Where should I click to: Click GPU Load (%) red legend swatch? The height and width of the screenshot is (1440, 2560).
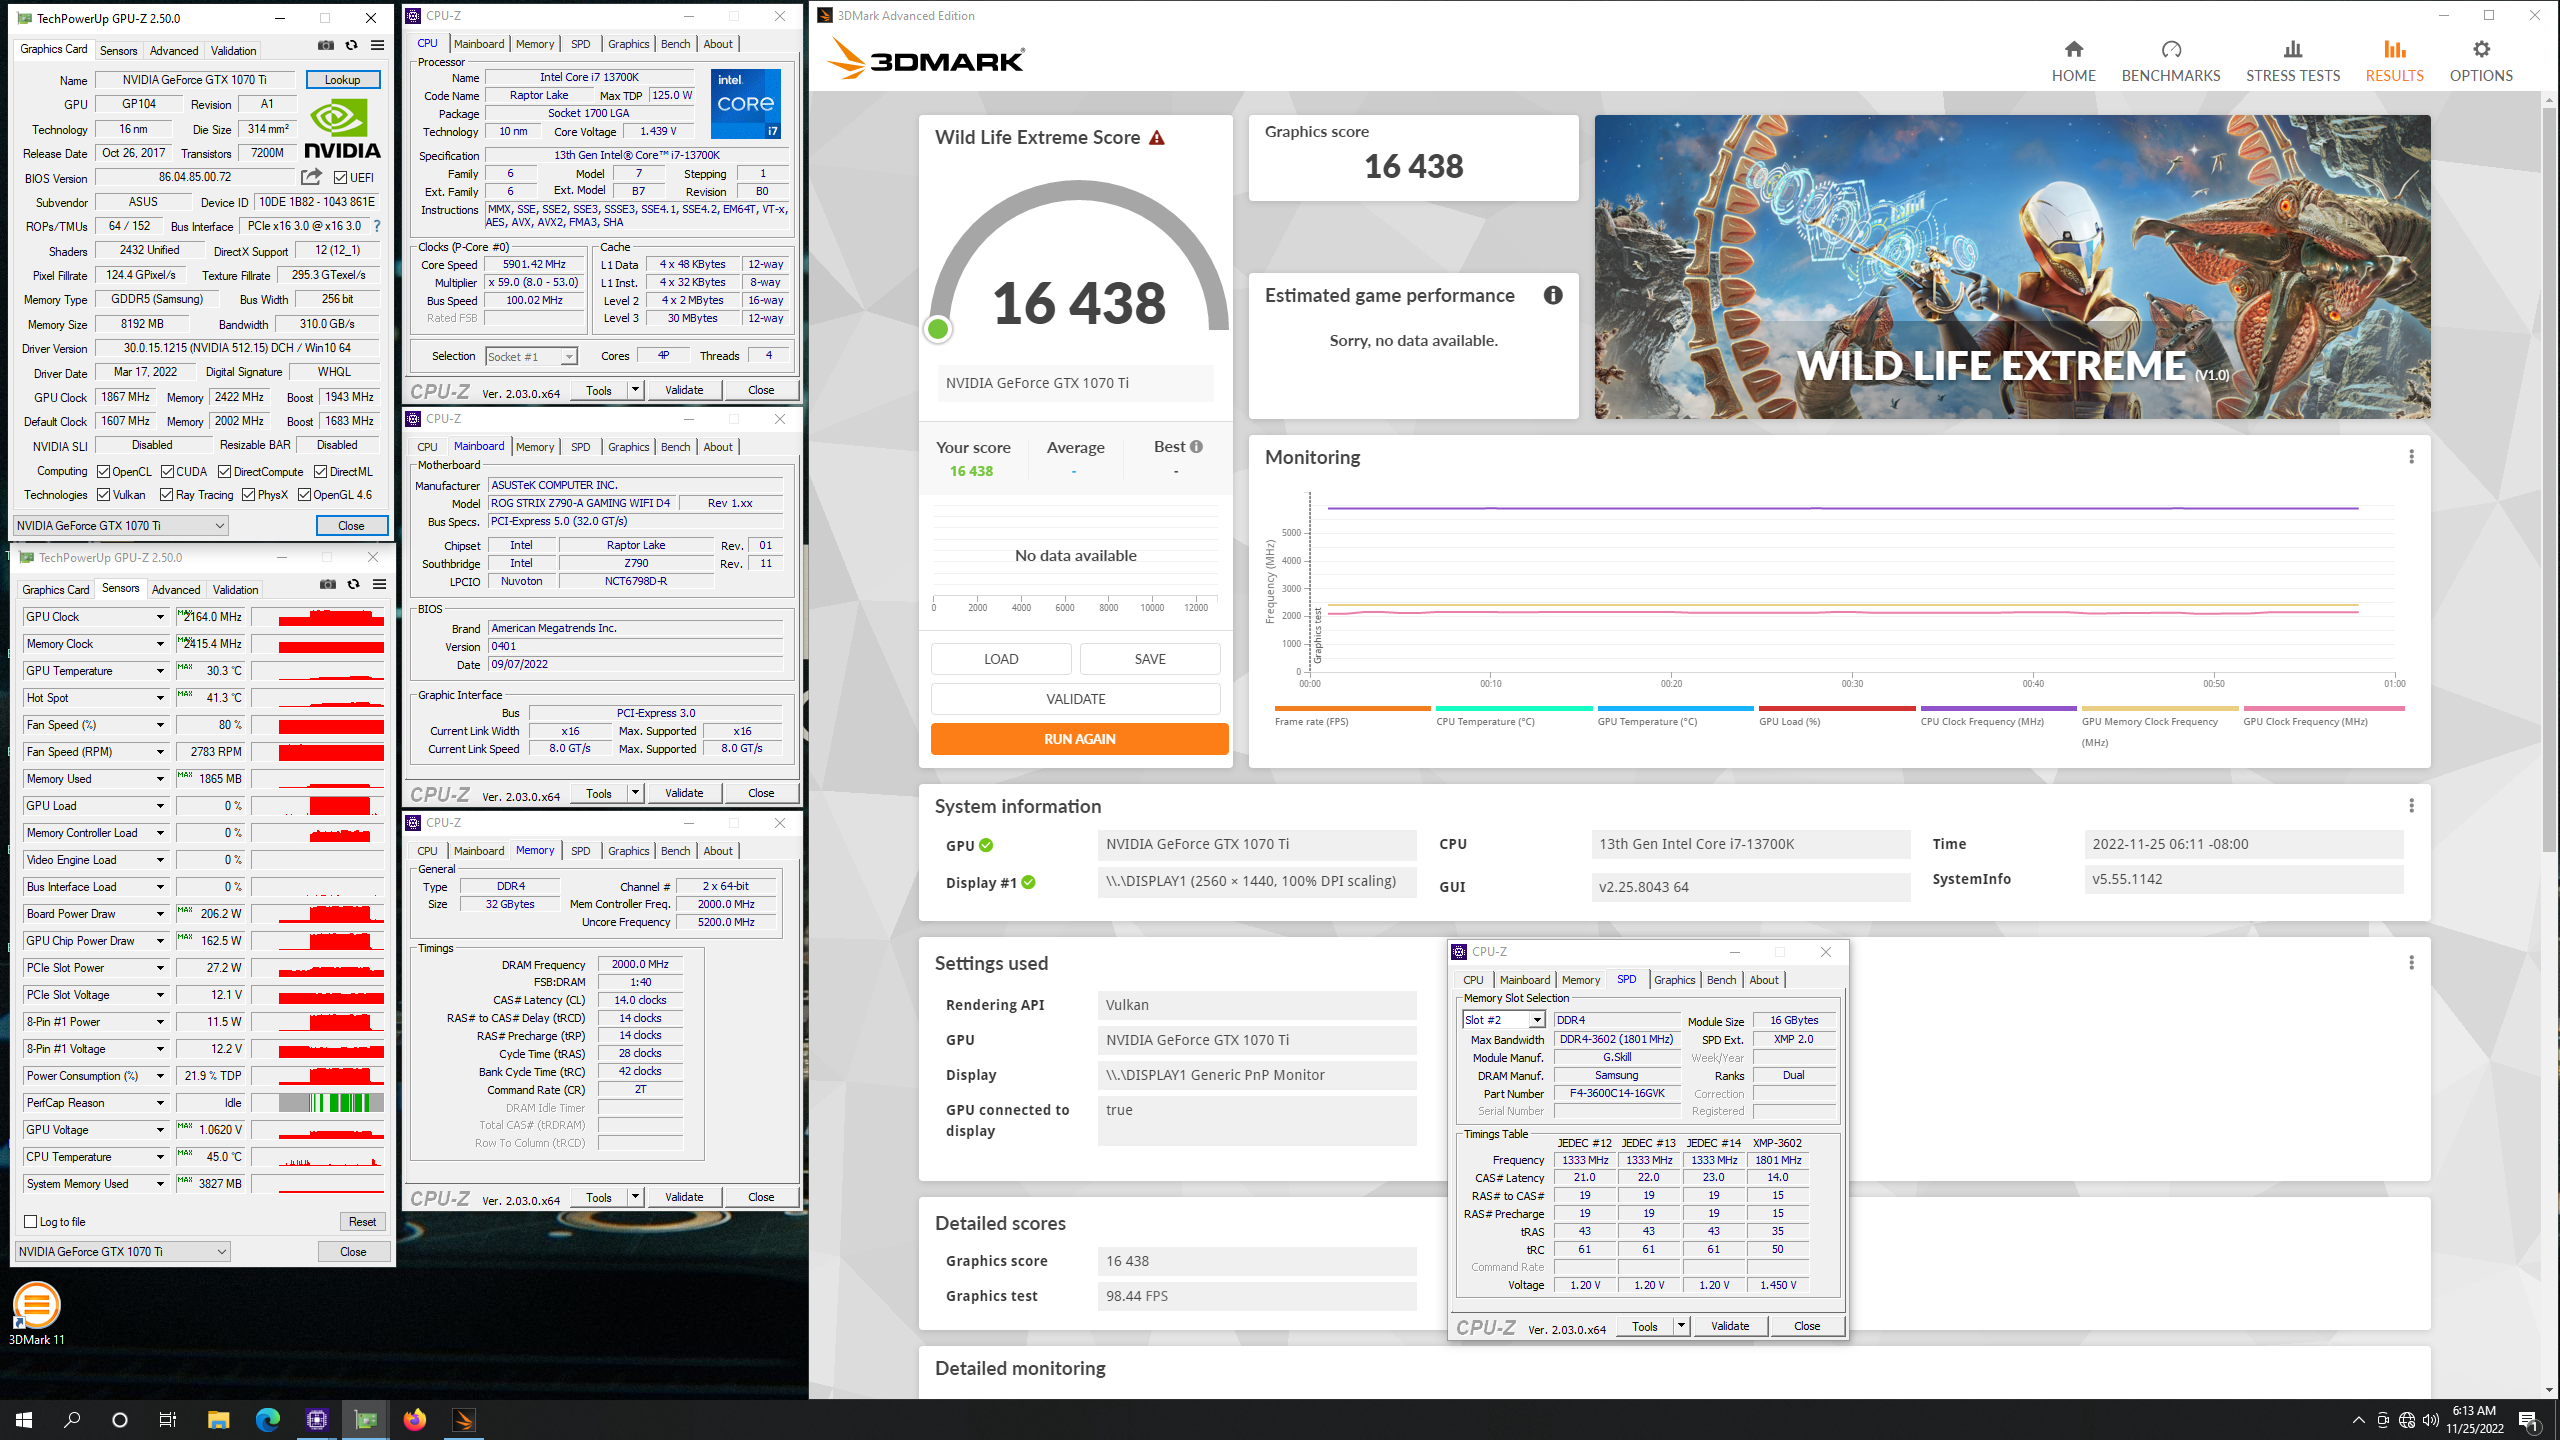[1836, 708]
